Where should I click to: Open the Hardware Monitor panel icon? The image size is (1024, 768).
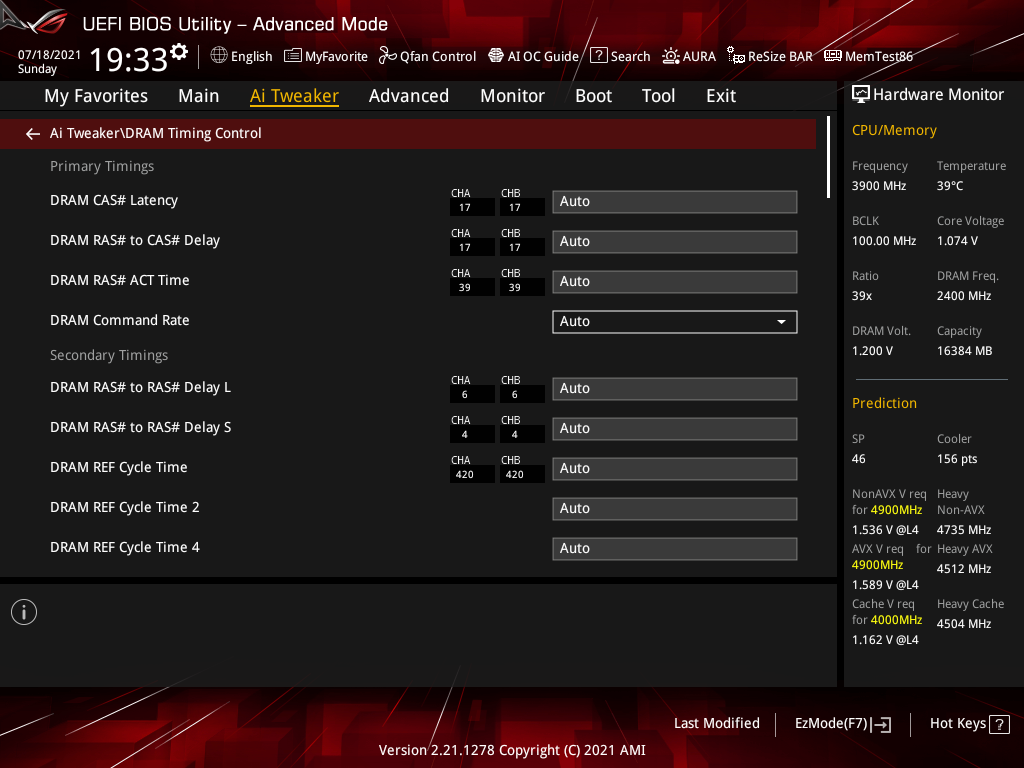pos(862,93)
